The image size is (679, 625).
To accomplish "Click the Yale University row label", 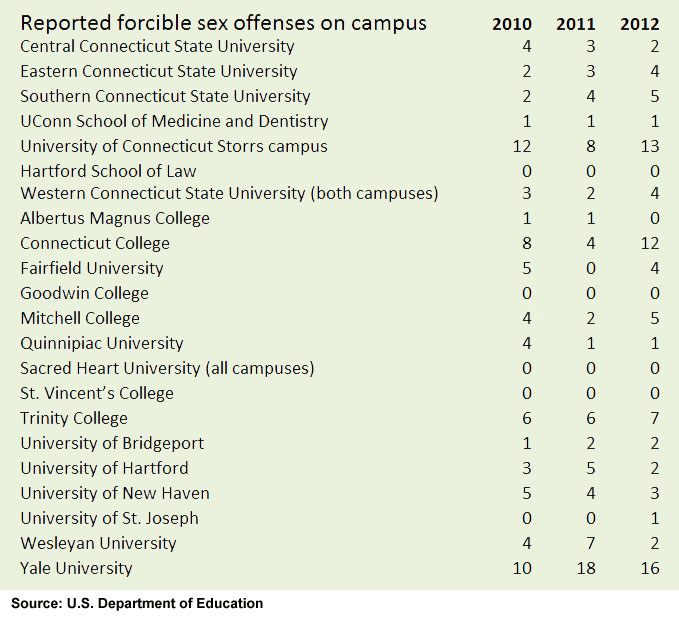I will click(x=76, y=568).
